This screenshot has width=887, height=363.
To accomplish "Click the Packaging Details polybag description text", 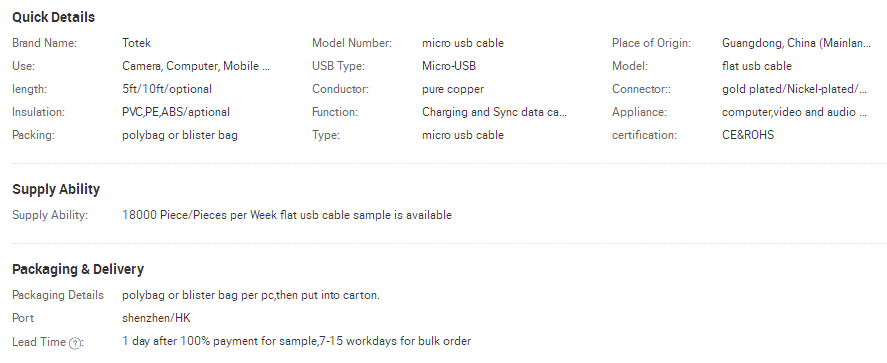I will point(251,295).
